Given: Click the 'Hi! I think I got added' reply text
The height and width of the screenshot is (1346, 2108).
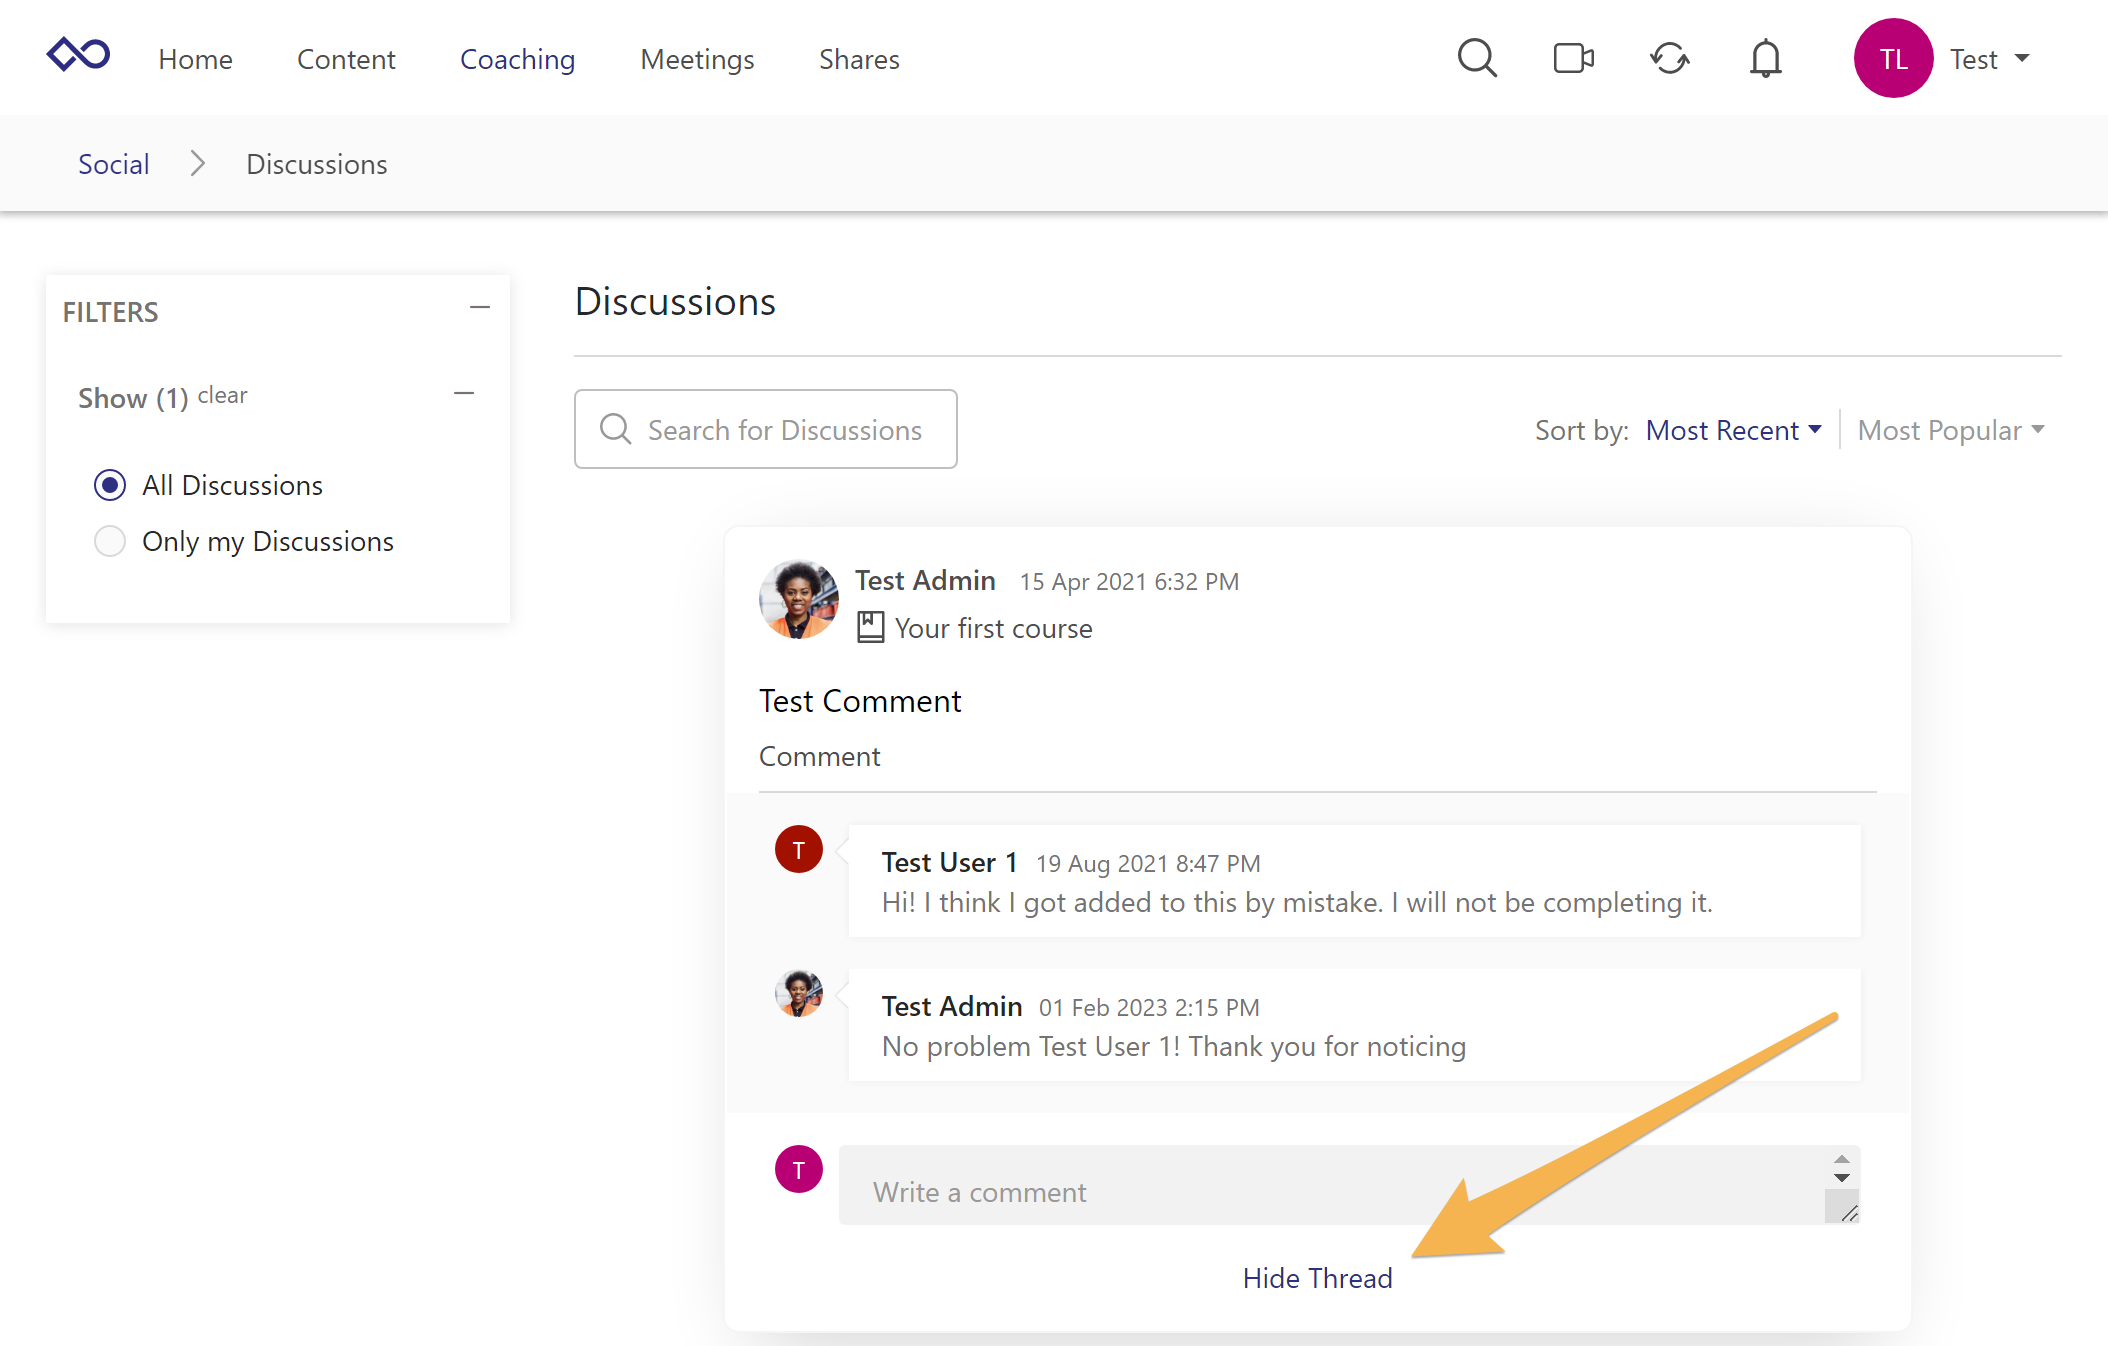Looking at the screenshot, I should click(x=1297, y=902).
